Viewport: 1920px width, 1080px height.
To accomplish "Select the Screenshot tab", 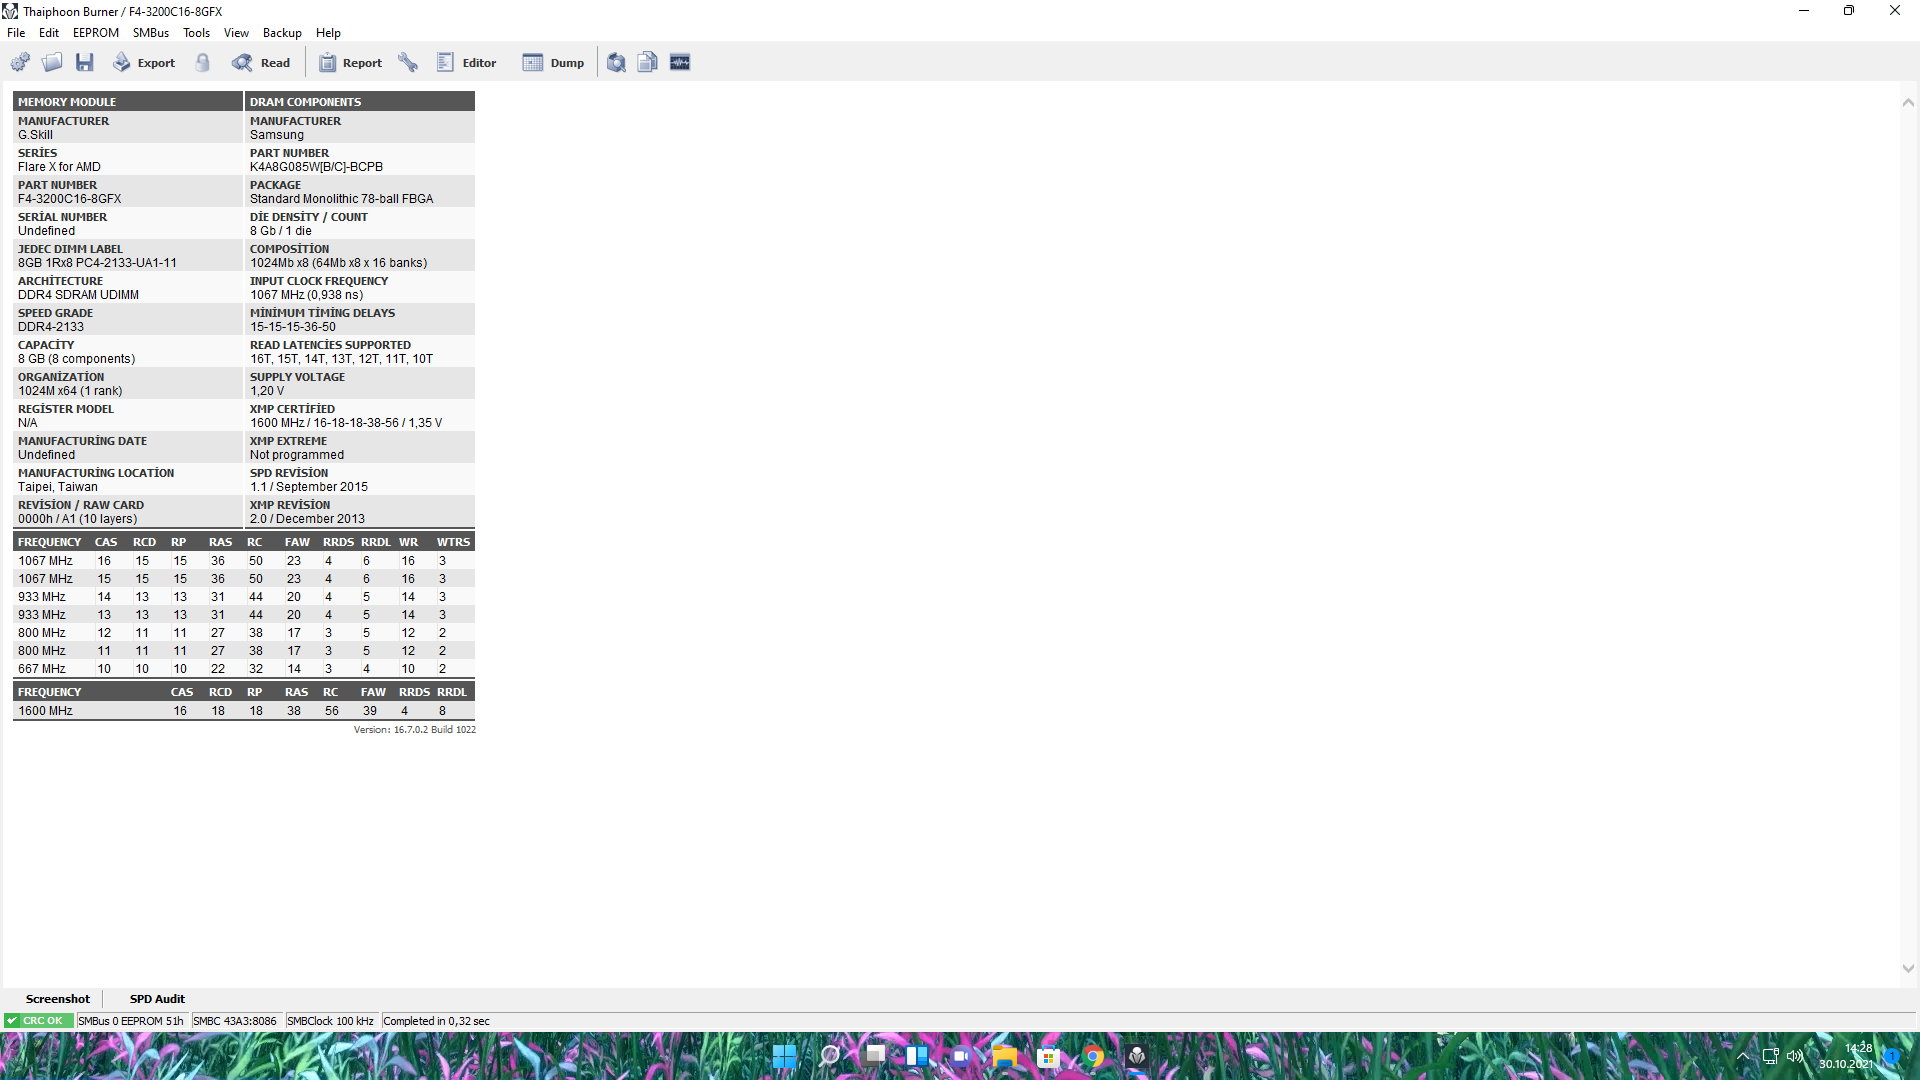I will tap(57, 999).
